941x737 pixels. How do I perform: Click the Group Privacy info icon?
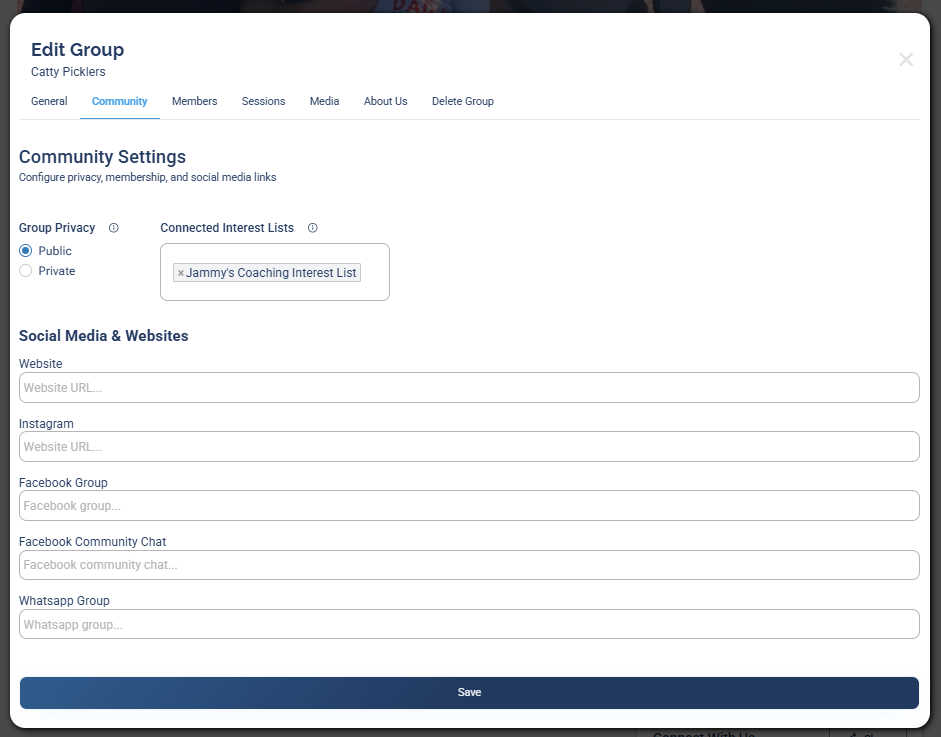tap(113, 227)
